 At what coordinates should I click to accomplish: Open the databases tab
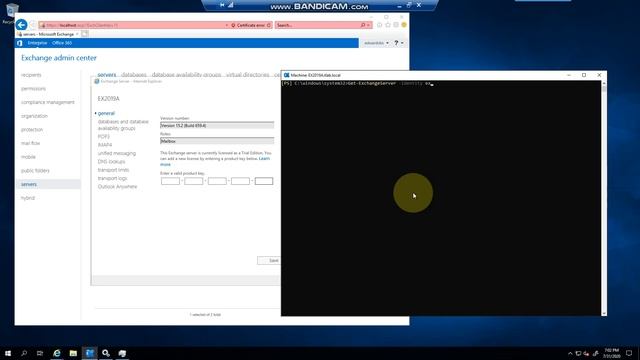[x=134, y=75]
